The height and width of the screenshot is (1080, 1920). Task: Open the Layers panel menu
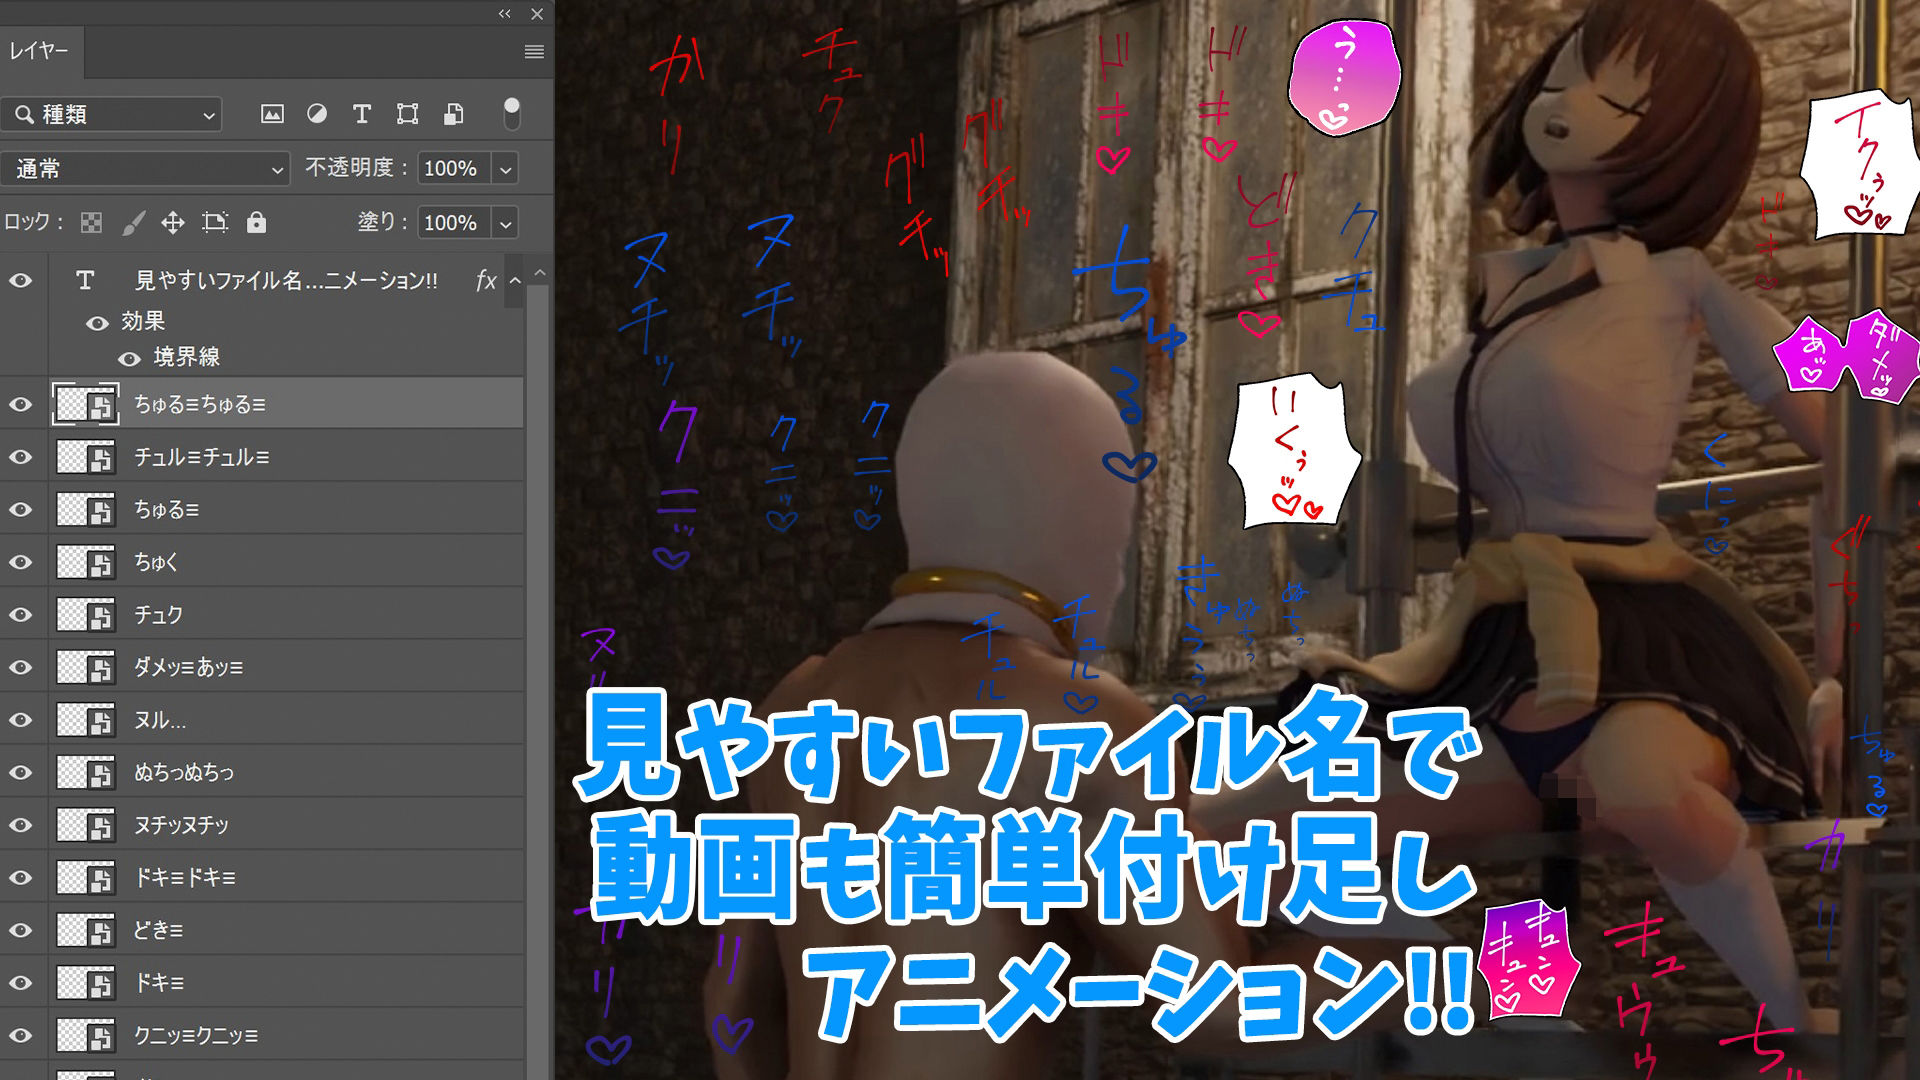click(x=535, y=52)
